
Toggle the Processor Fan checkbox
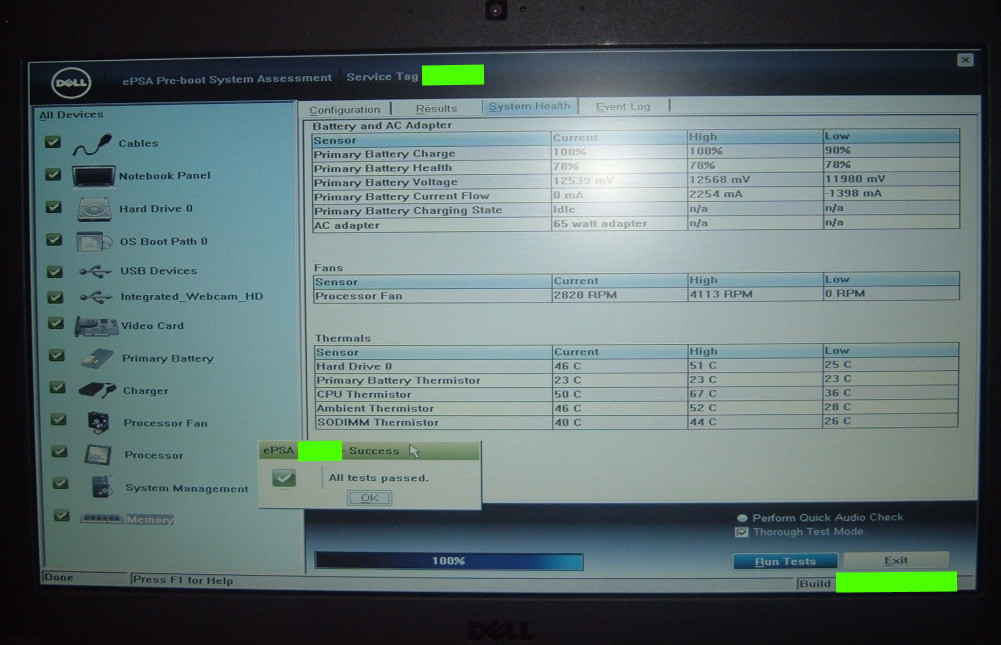click(x=59, y=419)
